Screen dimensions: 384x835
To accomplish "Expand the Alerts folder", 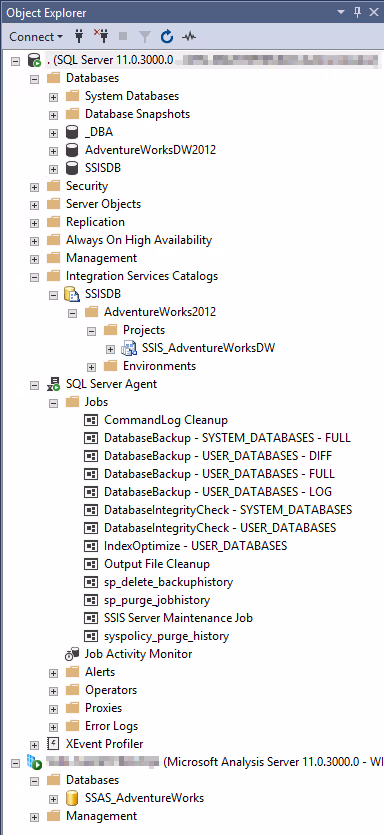I will 53,673.
